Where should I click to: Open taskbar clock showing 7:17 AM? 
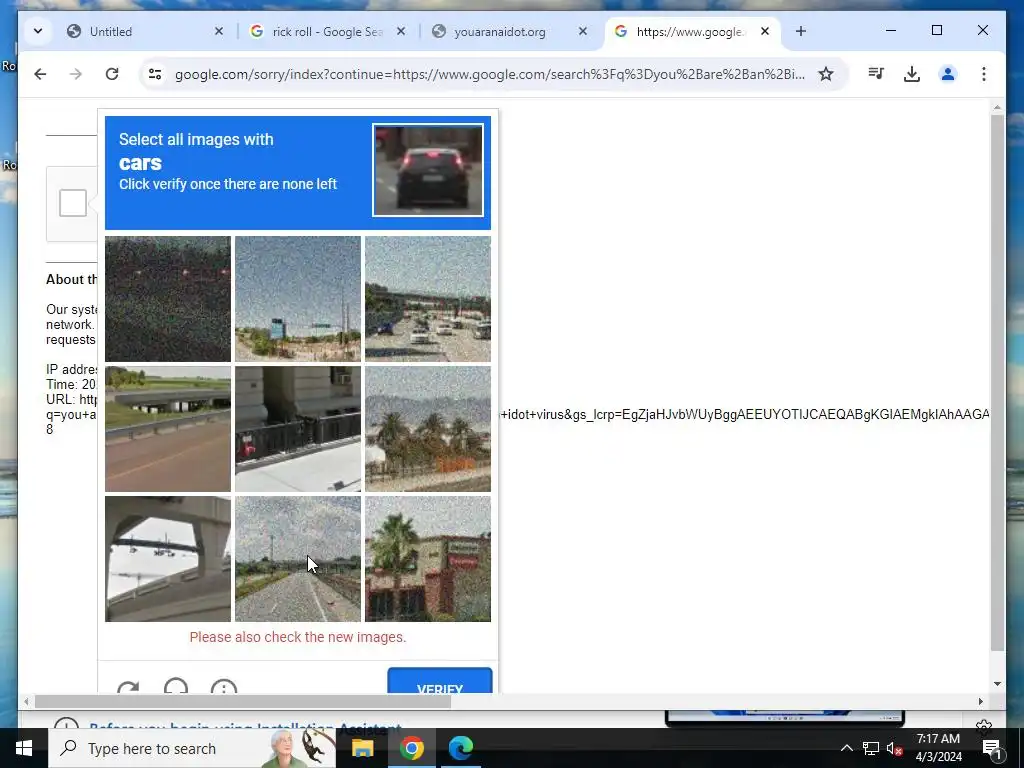point(938,748)
